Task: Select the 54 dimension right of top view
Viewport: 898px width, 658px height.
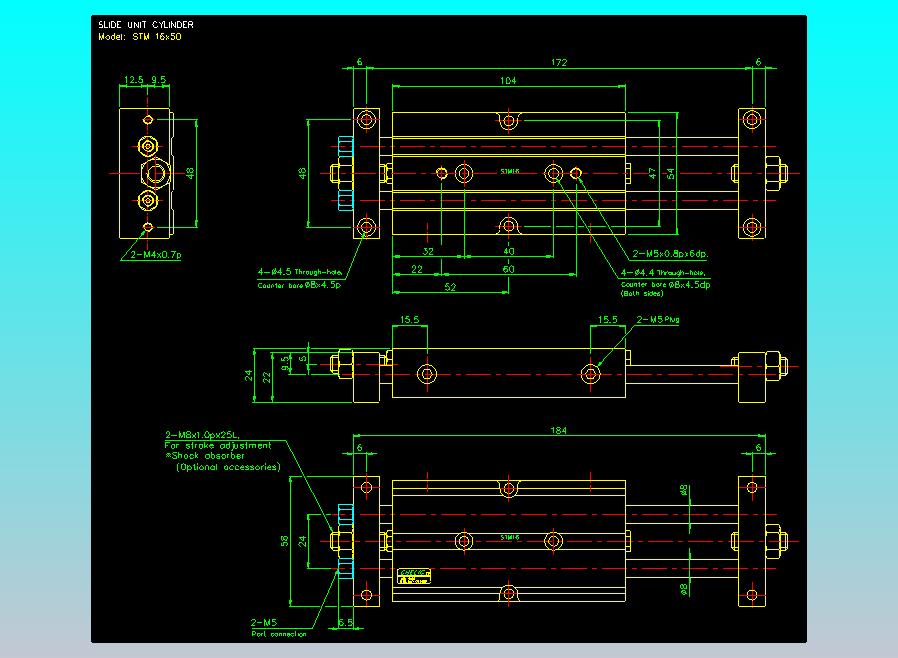Action: point(671,173)
